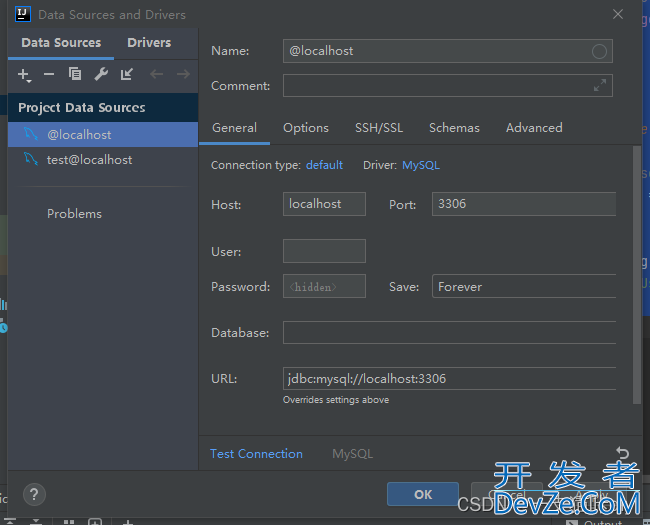
Task: Click the Name input field
Action: (x=448, y=51)
